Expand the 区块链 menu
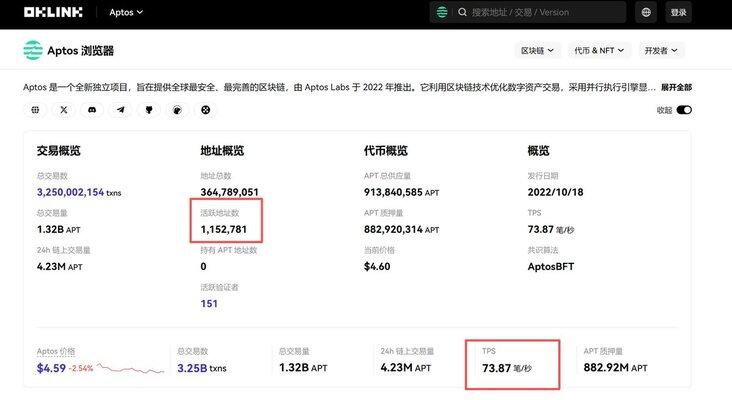The image size is (732, 400). click(x=537, y=50)
